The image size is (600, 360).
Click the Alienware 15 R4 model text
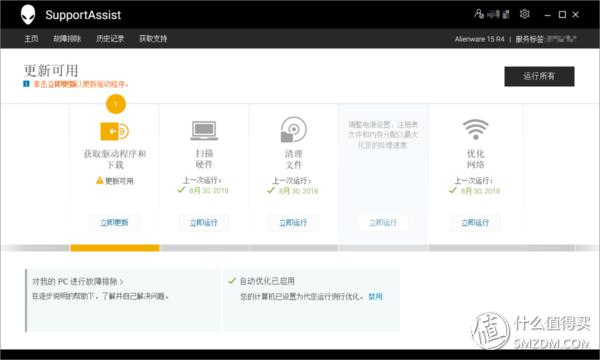[479, 39]
